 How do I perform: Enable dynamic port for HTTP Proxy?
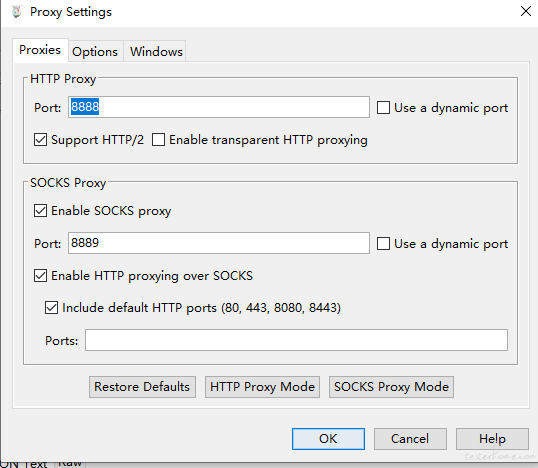click(x=383, y=107)
